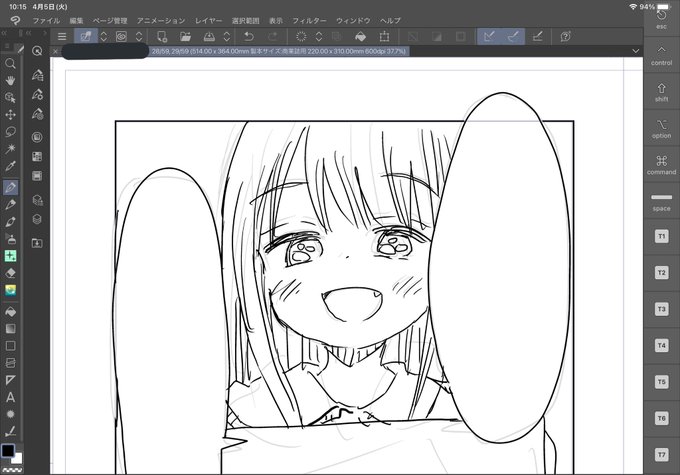Screen dimensions: 680x475
Task: Click the Undo arrow in command bar
Action: (x=248, y=36)
